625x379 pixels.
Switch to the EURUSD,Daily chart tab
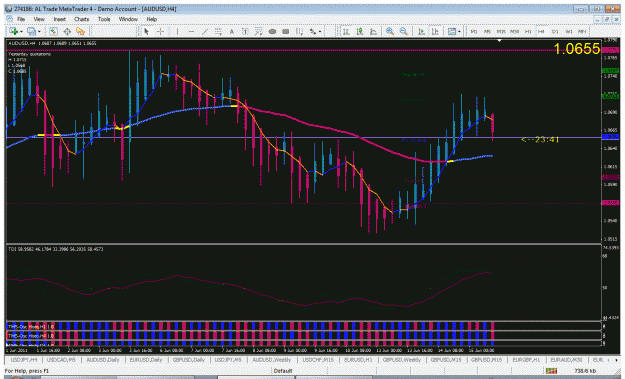(145, 360)
